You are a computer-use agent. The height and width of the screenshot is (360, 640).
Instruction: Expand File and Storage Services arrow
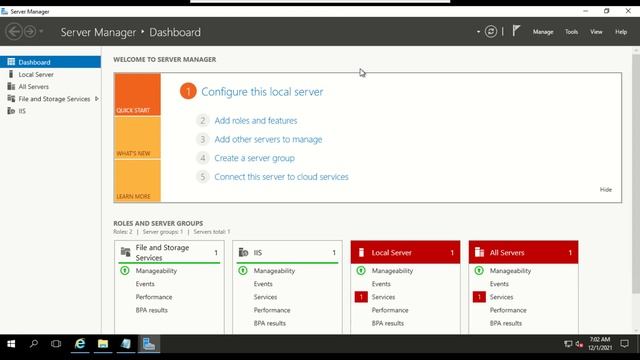click(97, 99)
